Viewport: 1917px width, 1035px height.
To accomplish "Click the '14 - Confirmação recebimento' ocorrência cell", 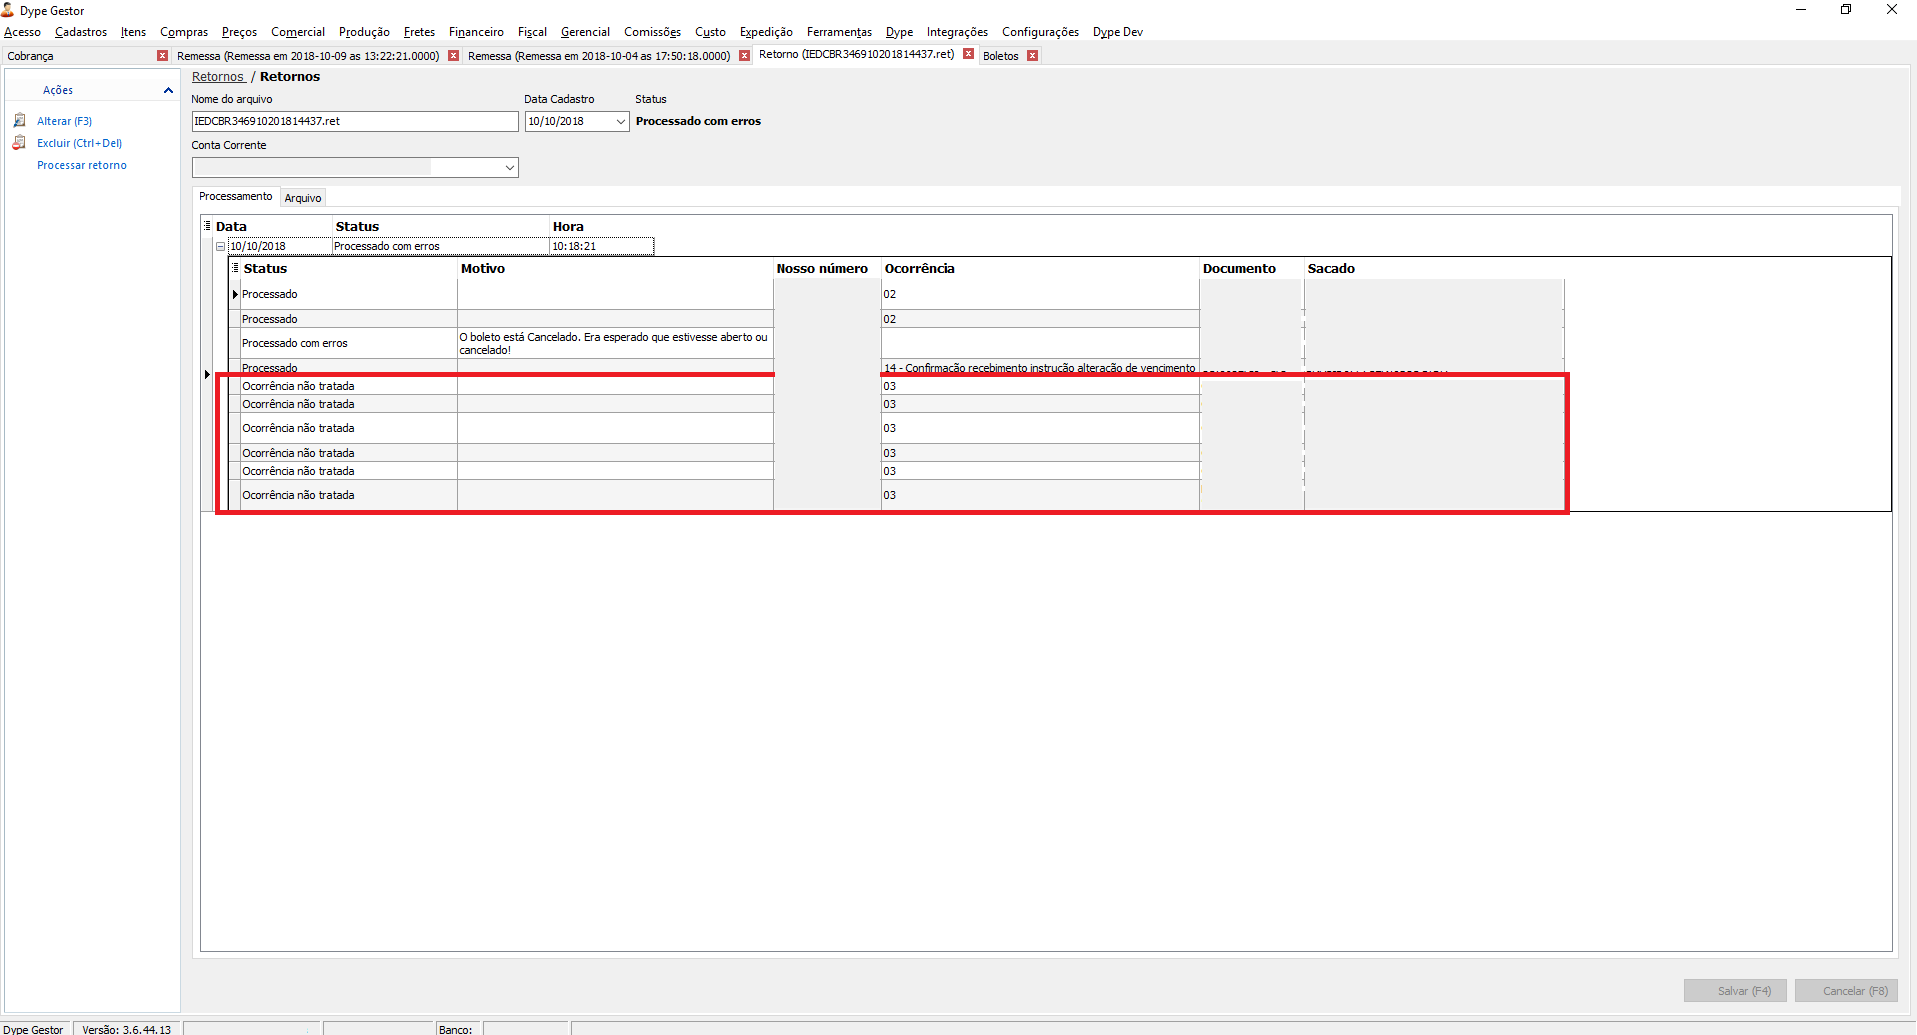I will click(x=1040, y=367).
